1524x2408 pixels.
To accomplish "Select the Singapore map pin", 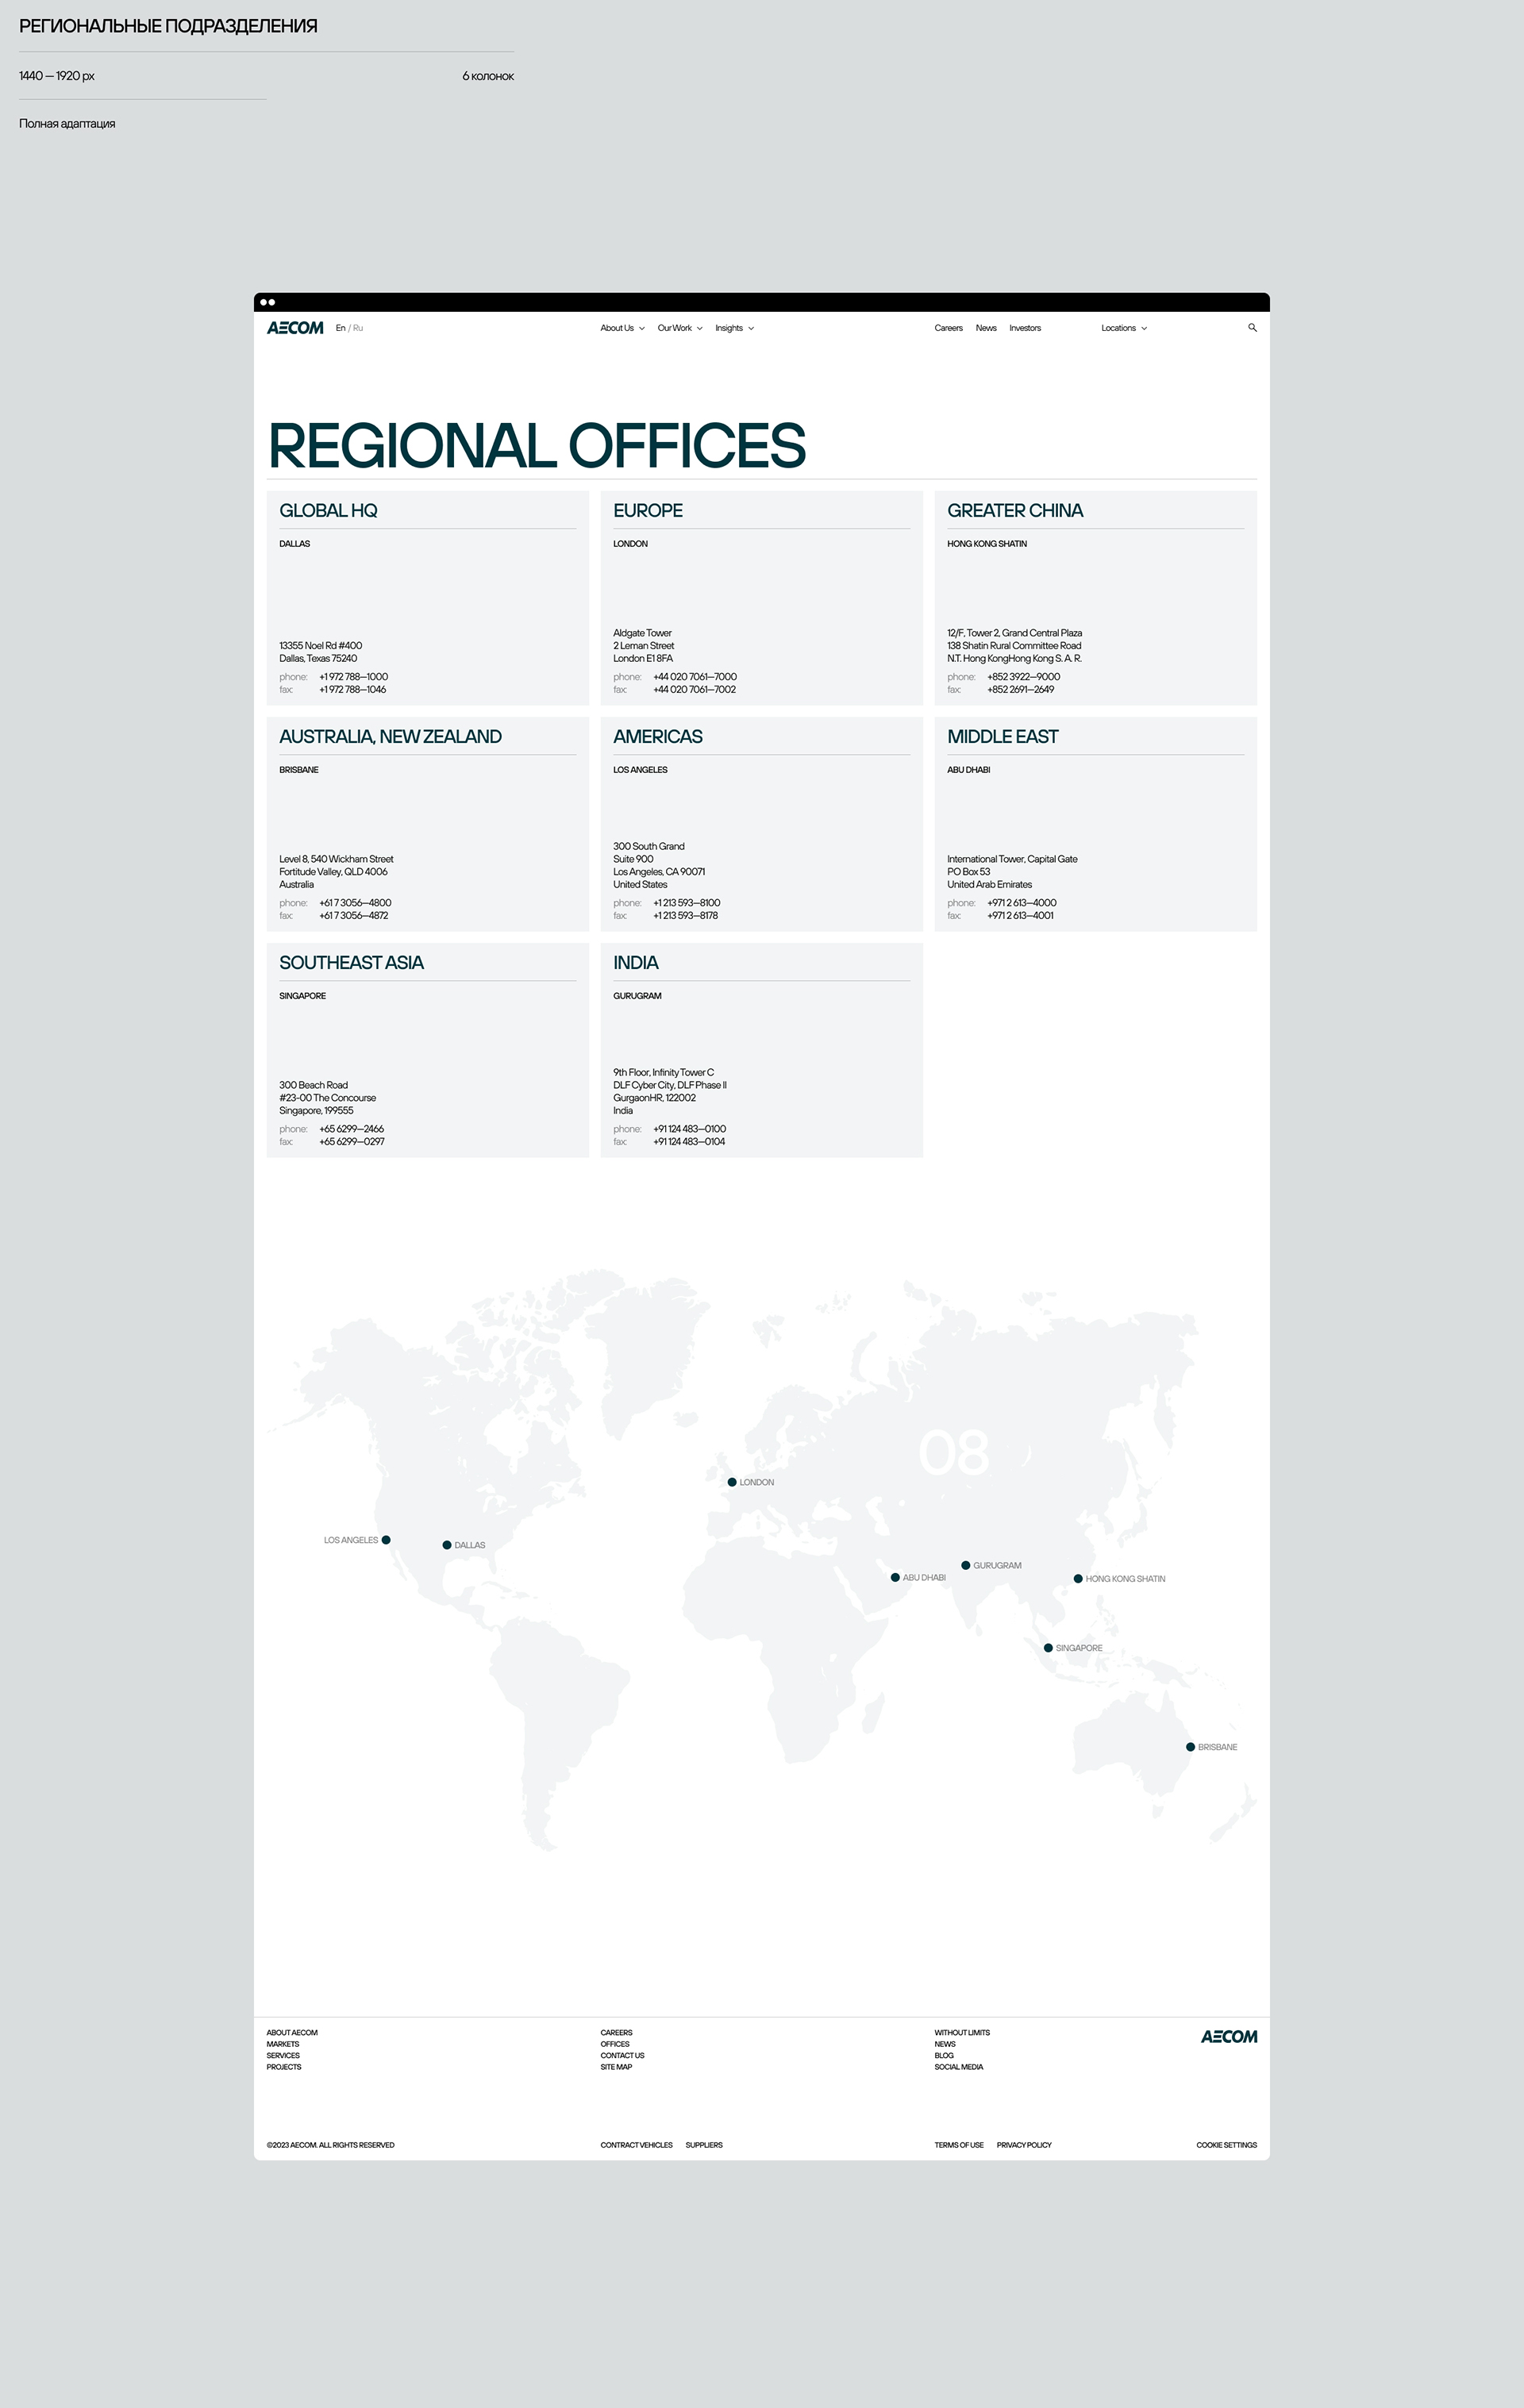I will [1048, 1648].
